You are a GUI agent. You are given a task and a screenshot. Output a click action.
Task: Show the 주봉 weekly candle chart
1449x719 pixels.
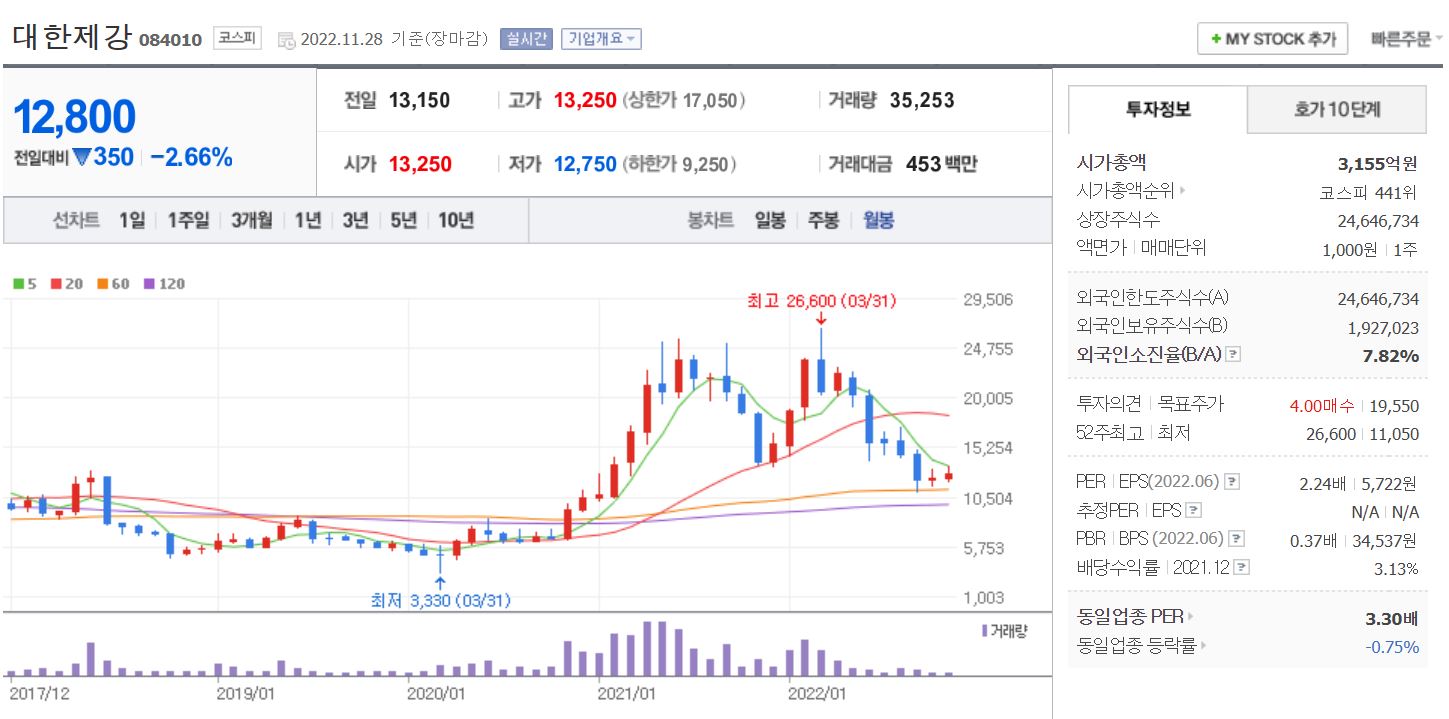[x=824, y=220]
